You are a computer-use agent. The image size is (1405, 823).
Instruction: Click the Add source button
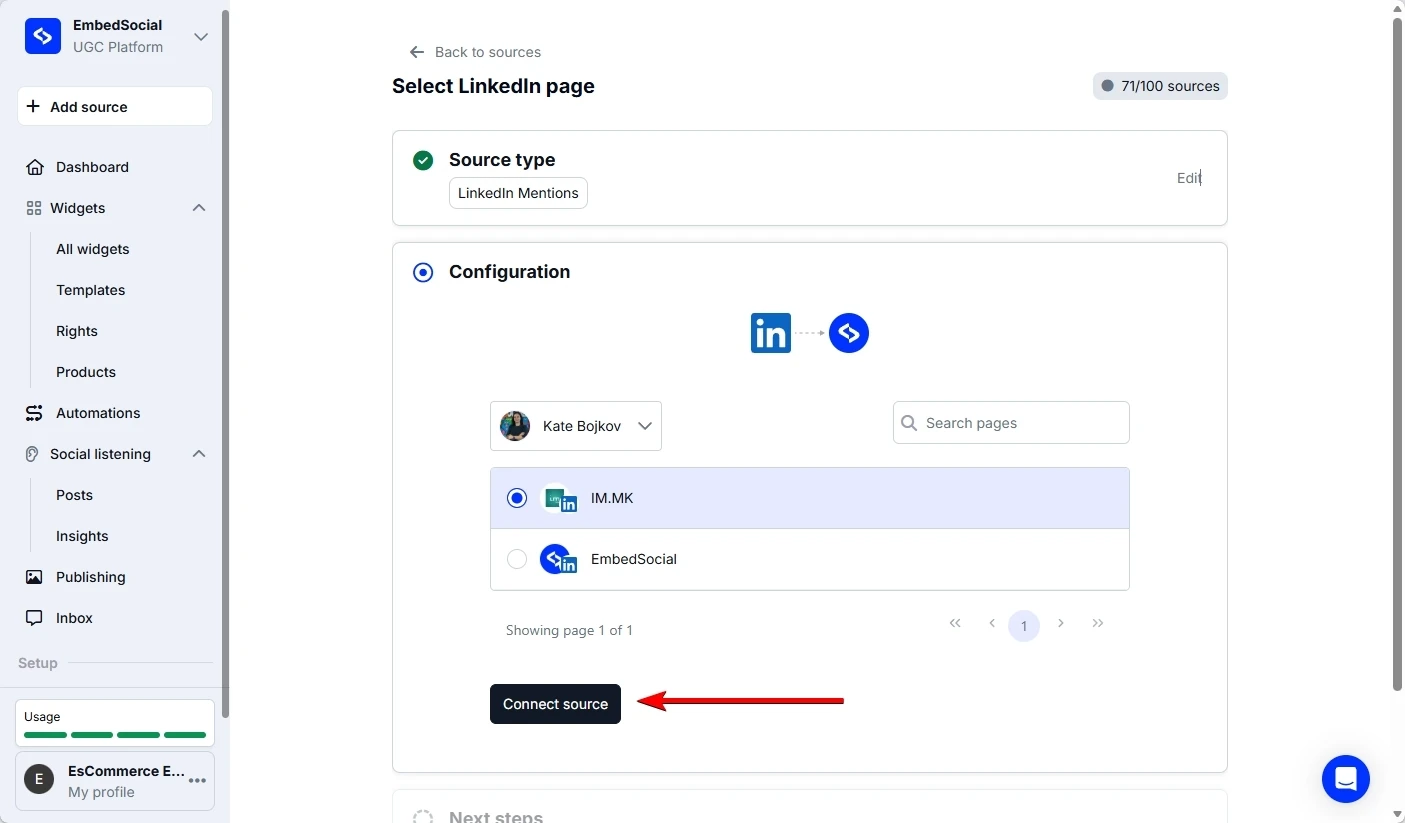point(115,106)
